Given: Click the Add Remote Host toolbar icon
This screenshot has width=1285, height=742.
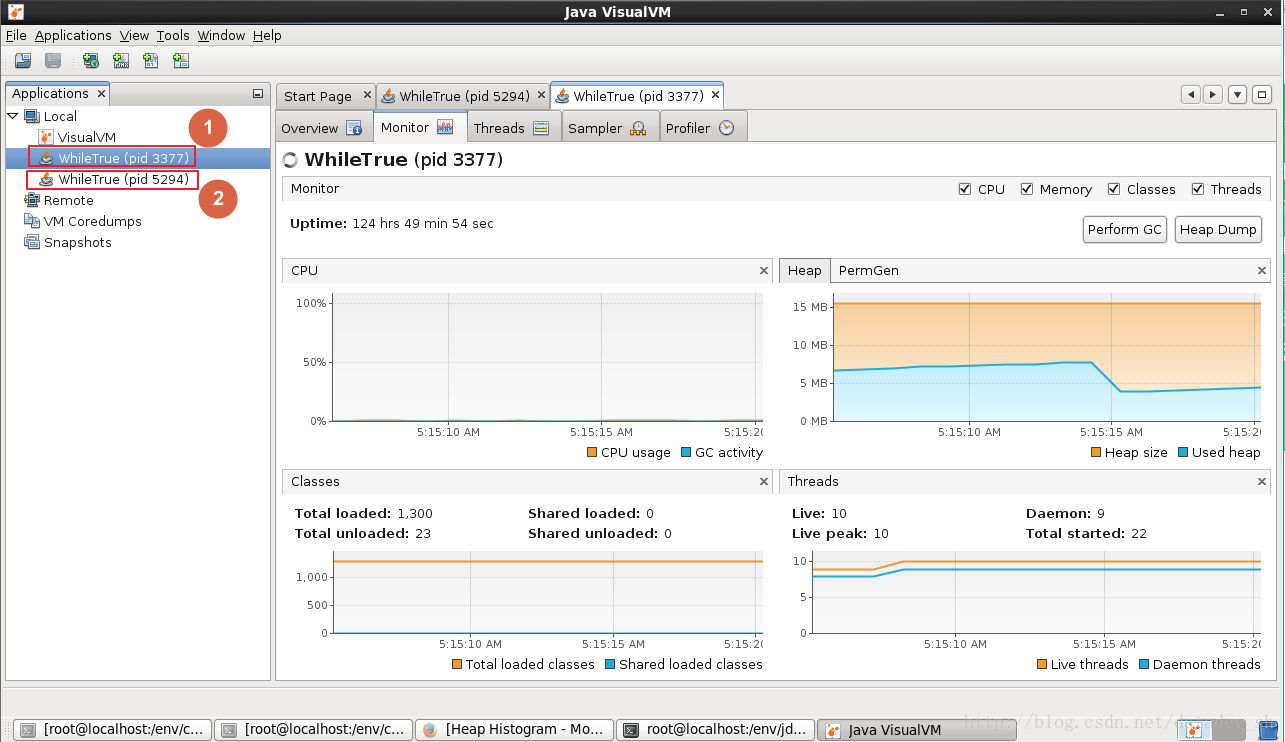Looking at the screenshot, I should pos(91,60).
